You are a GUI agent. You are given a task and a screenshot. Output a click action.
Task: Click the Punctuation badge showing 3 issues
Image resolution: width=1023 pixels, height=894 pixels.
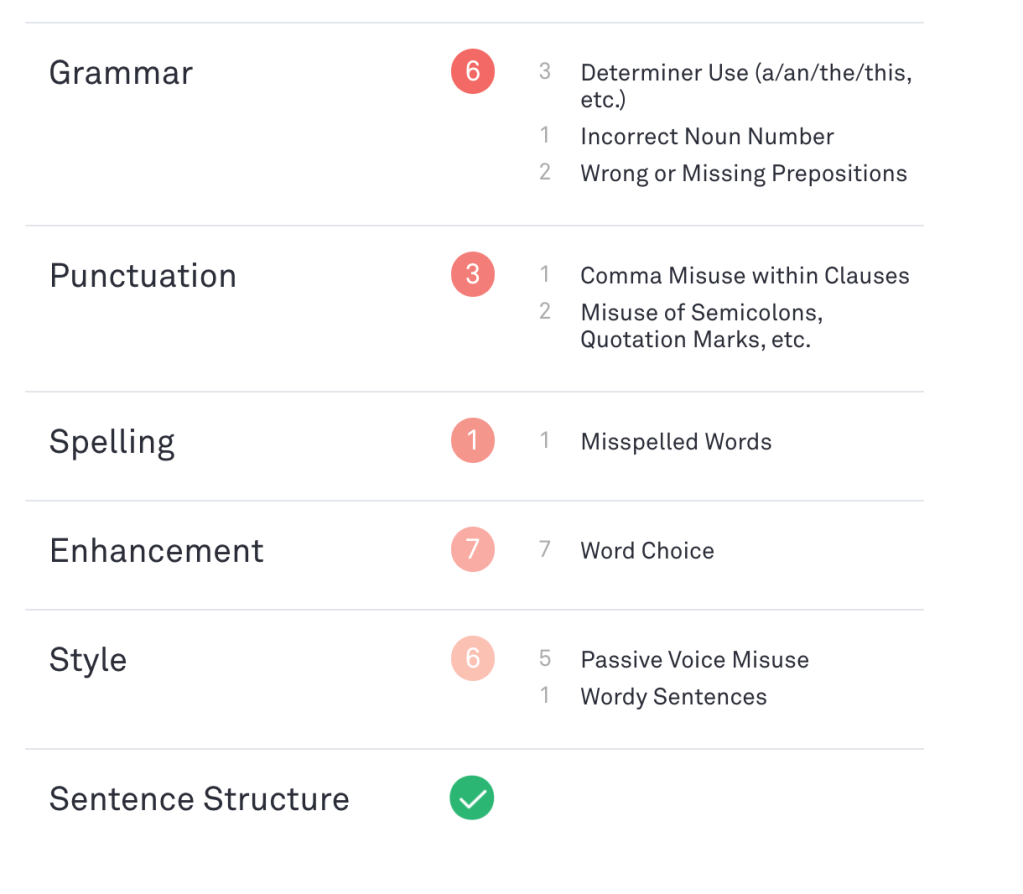pyautogui.click(x=473, y=276)
